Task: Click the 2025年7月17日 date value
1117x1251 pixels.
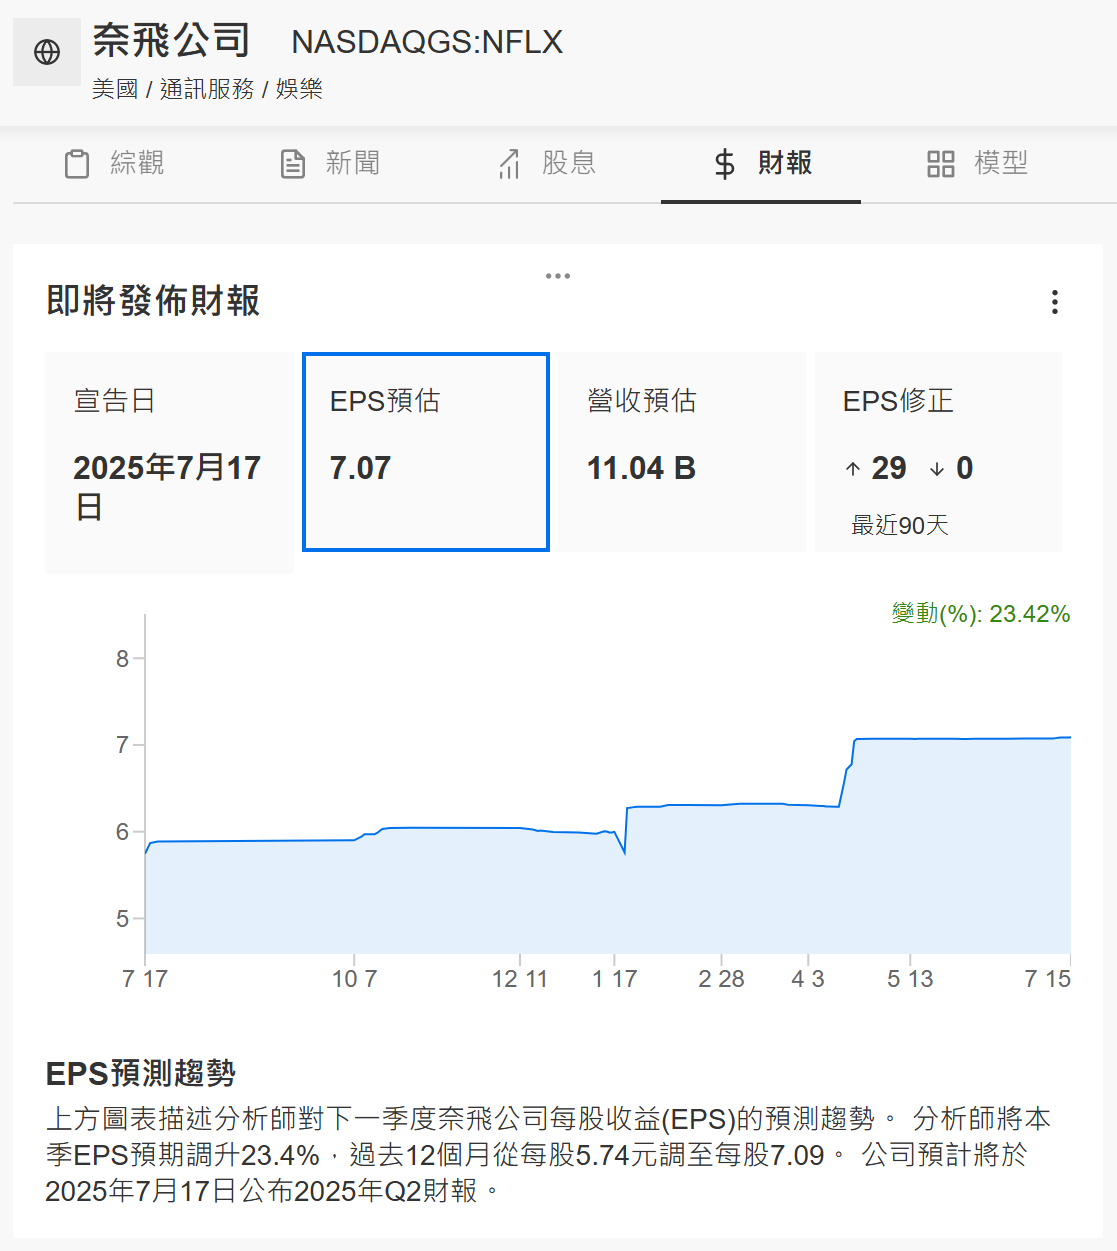Action: pos(167,487)
